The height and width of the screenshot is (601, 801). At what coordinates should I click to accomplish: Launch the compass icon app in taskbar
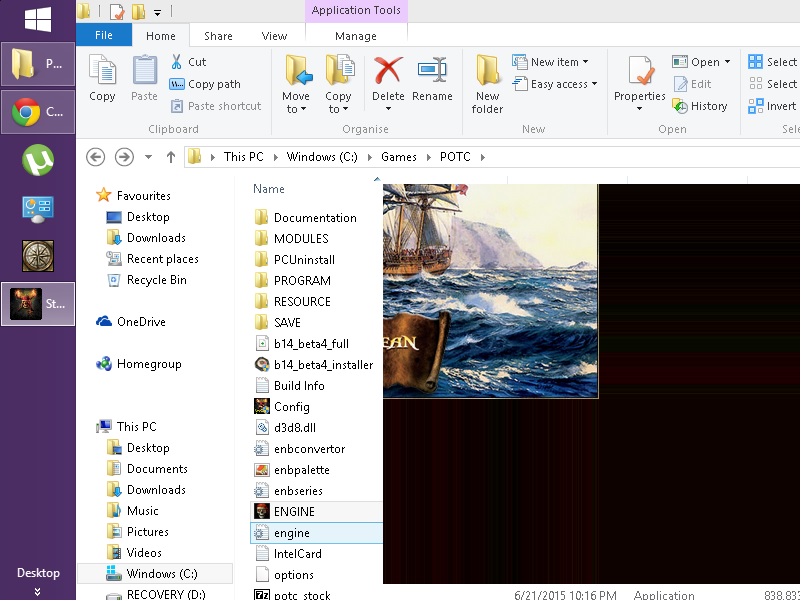point(38,256)
